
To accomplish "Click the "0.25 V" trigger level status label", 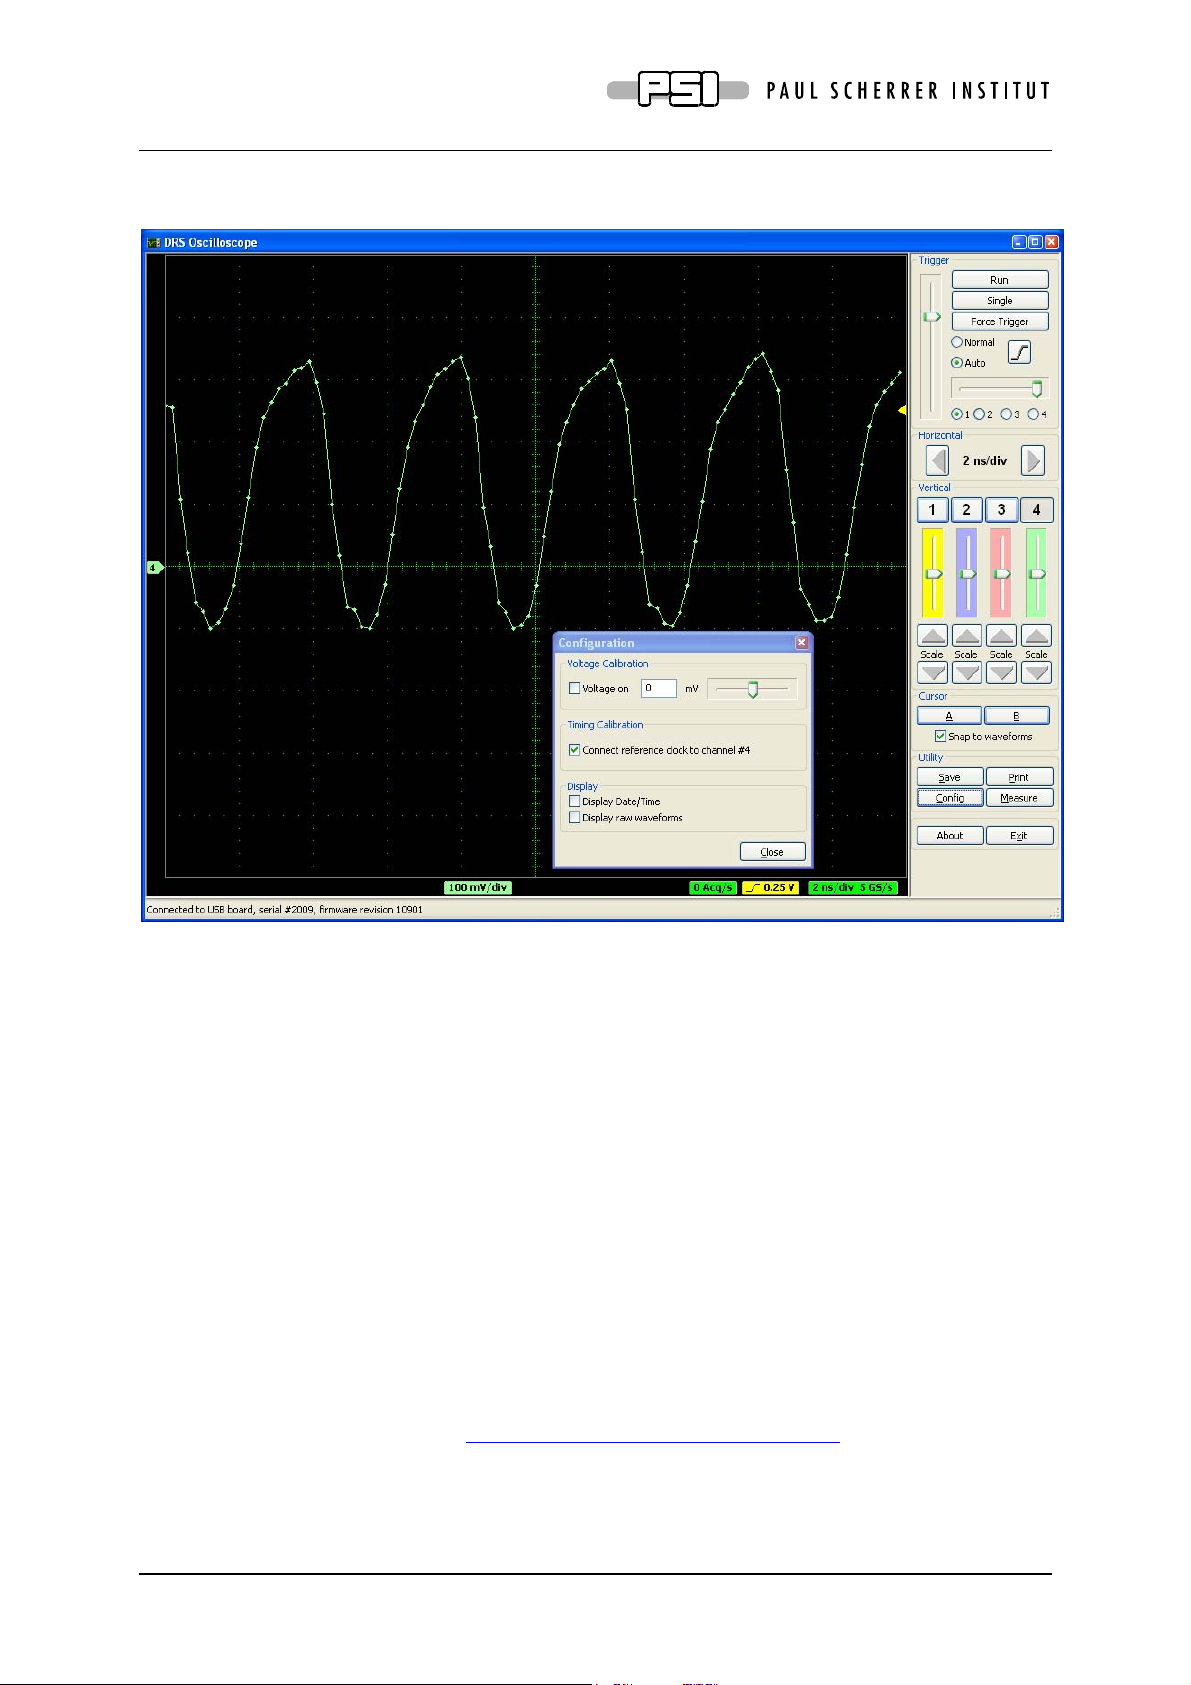I will [x=770, y=887].
